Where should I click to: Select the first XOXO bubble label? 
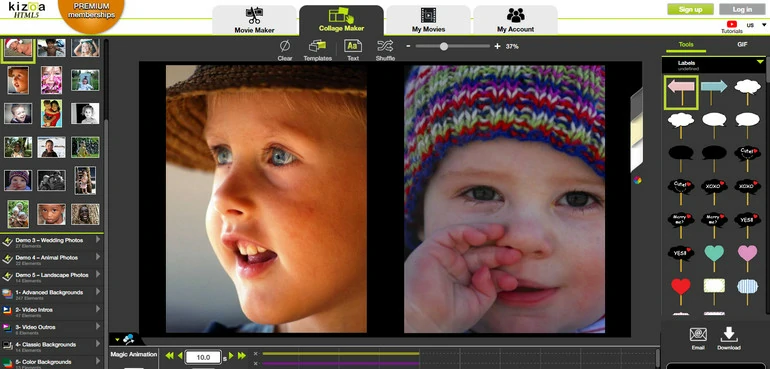[x=714, y=192]
